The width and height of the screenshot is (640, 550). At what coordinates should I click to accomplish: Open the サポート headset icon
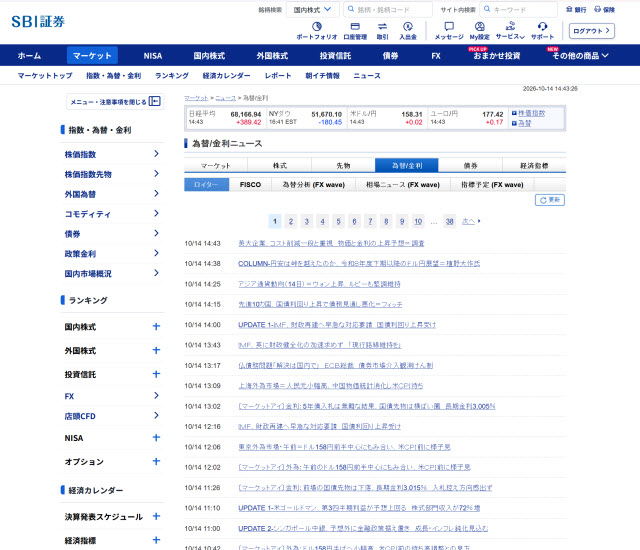542,31
